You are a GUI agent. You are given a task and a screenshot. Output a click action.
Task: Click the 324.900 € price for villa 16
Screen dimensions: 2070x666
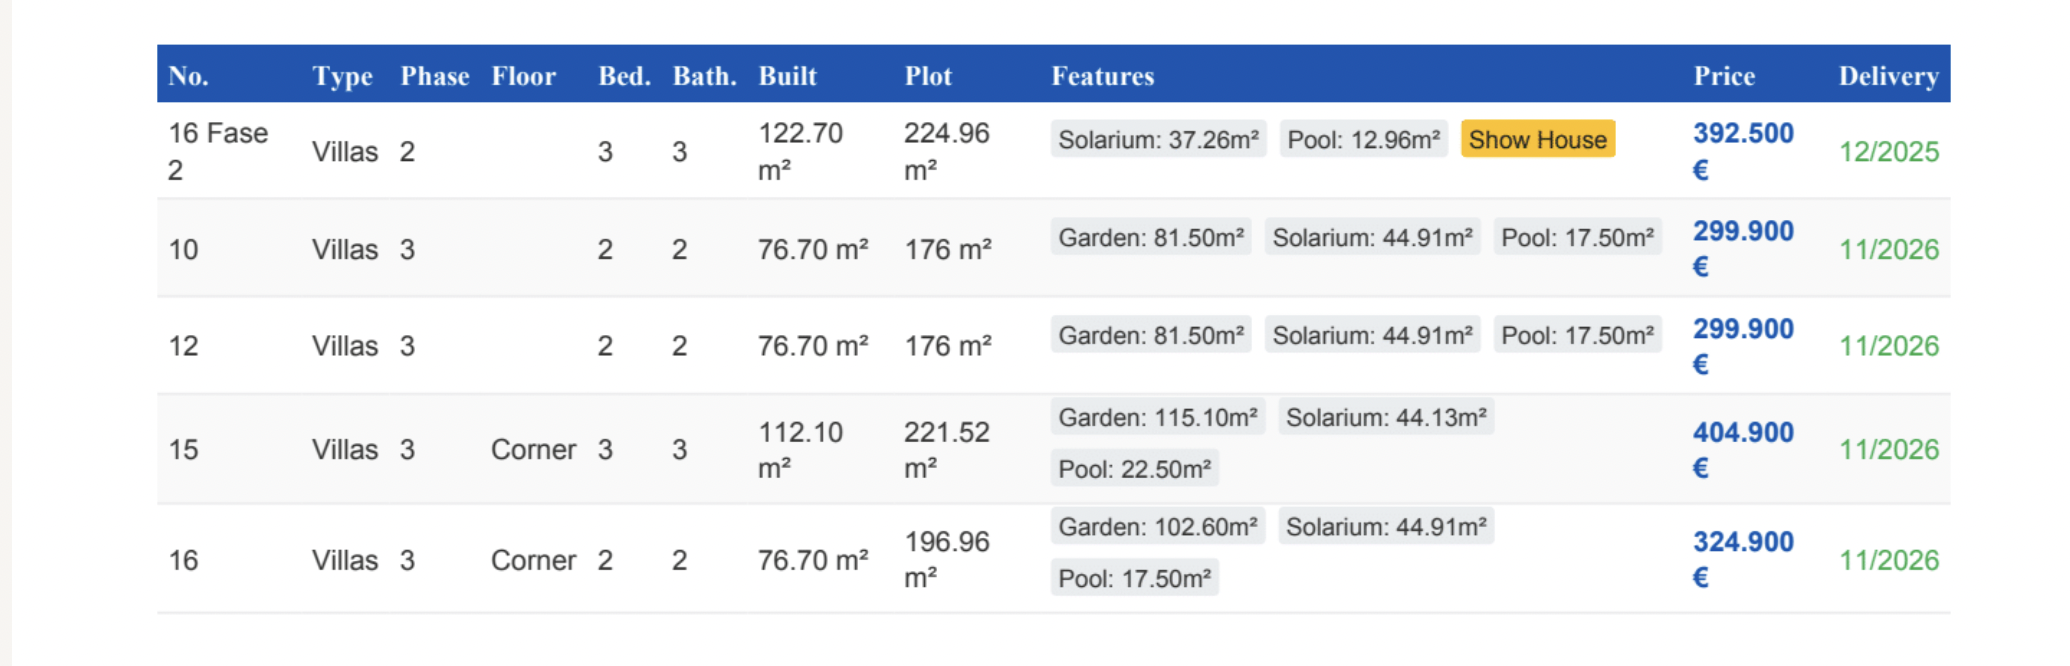(1742, 542)
